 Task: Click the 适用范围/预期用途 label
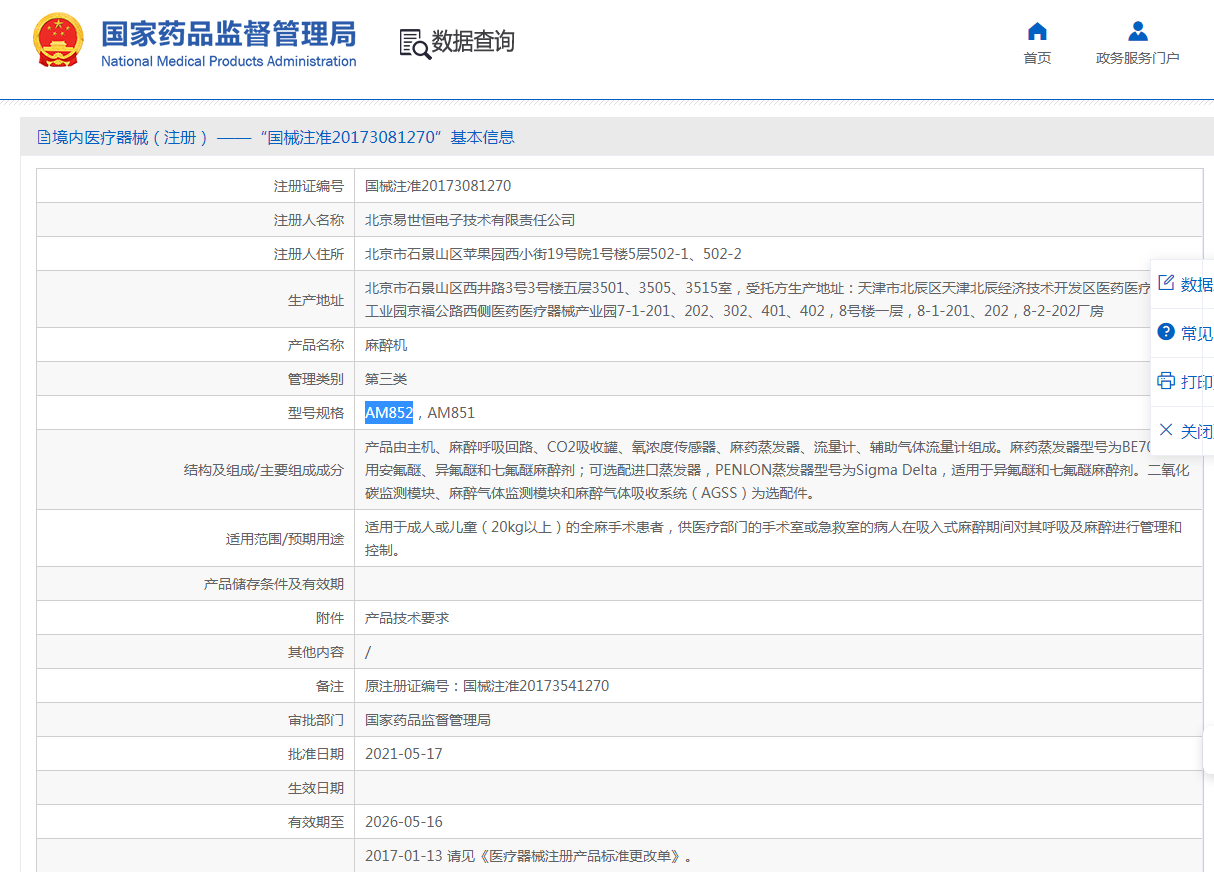[285, 539]
